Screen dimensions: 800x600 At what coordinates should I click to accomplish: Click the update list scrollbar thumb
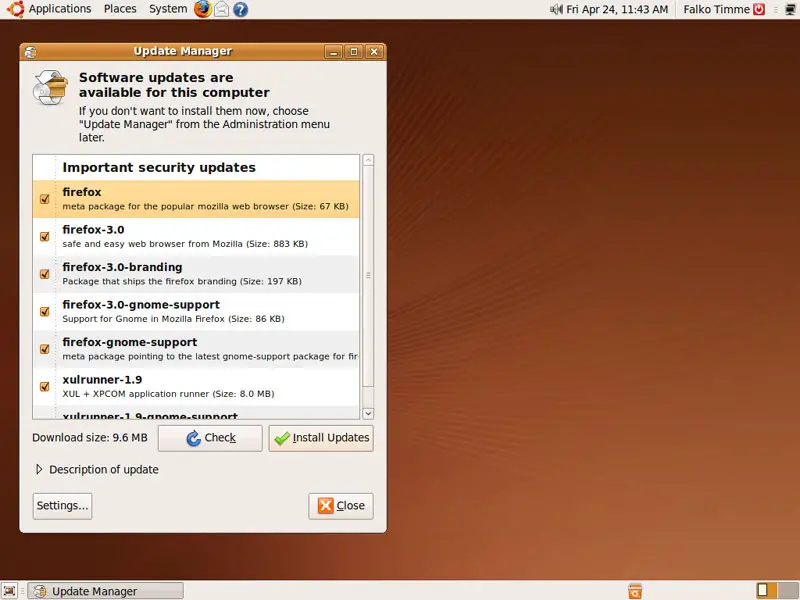[368, 276]
